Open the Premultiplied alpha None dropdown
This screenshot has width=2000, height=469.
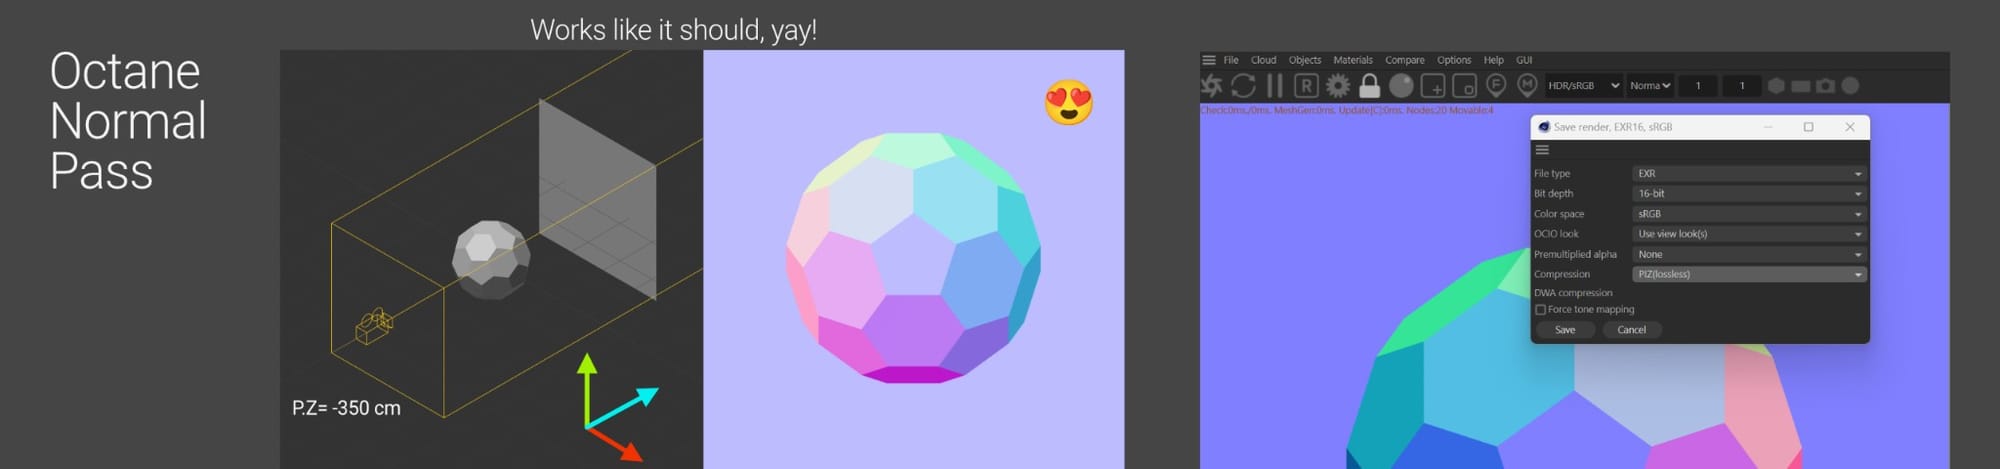pyautogui.click(x=1749, y=254)
